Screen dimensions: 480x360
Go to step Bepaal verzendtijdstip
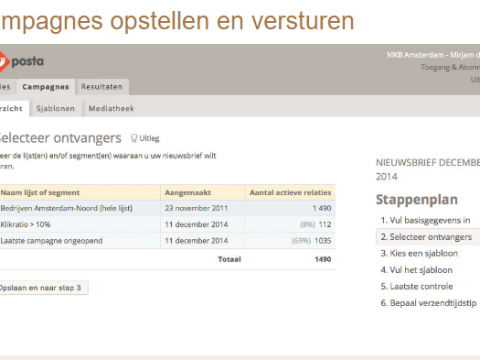429,303
